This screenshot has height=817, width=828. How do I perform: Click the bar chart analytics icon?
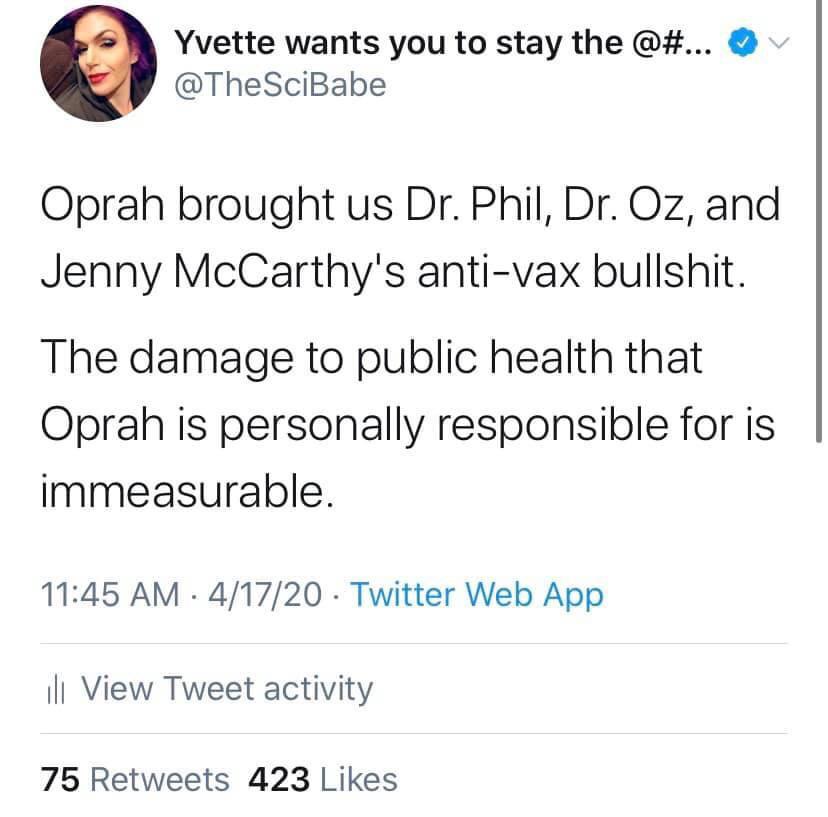(x=55, y=689)
